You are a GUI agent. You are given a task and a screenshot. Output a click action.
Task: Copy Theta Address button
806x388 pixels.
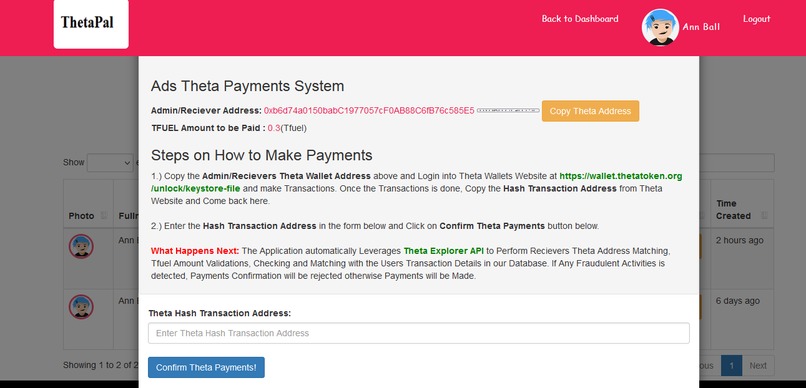[590, 111]
